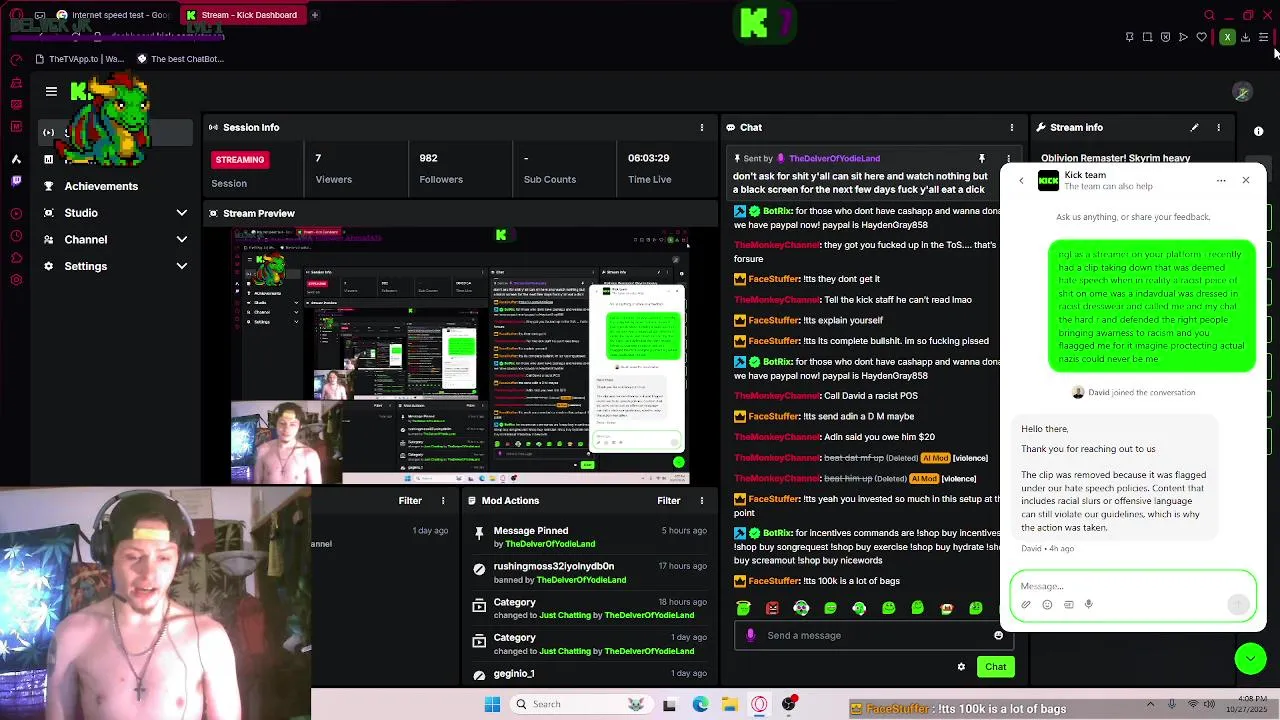Close the Kick team support widget
Viewport: 1280px width, 720px height.
pos(1246,180)
